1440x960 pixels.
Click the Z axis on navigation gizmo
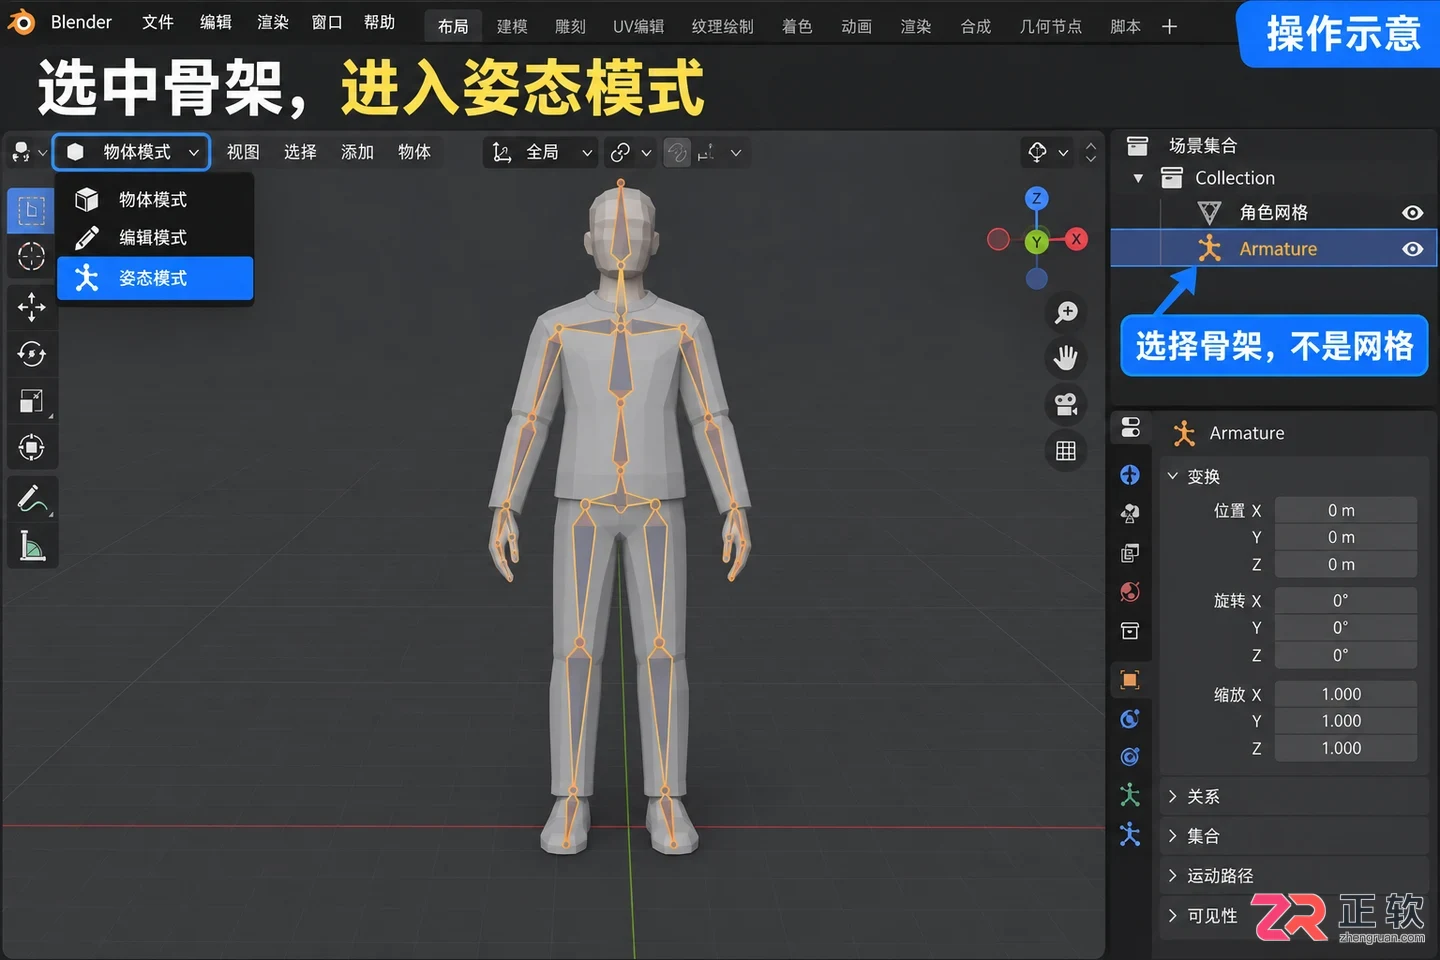[x=1037, y=198]
